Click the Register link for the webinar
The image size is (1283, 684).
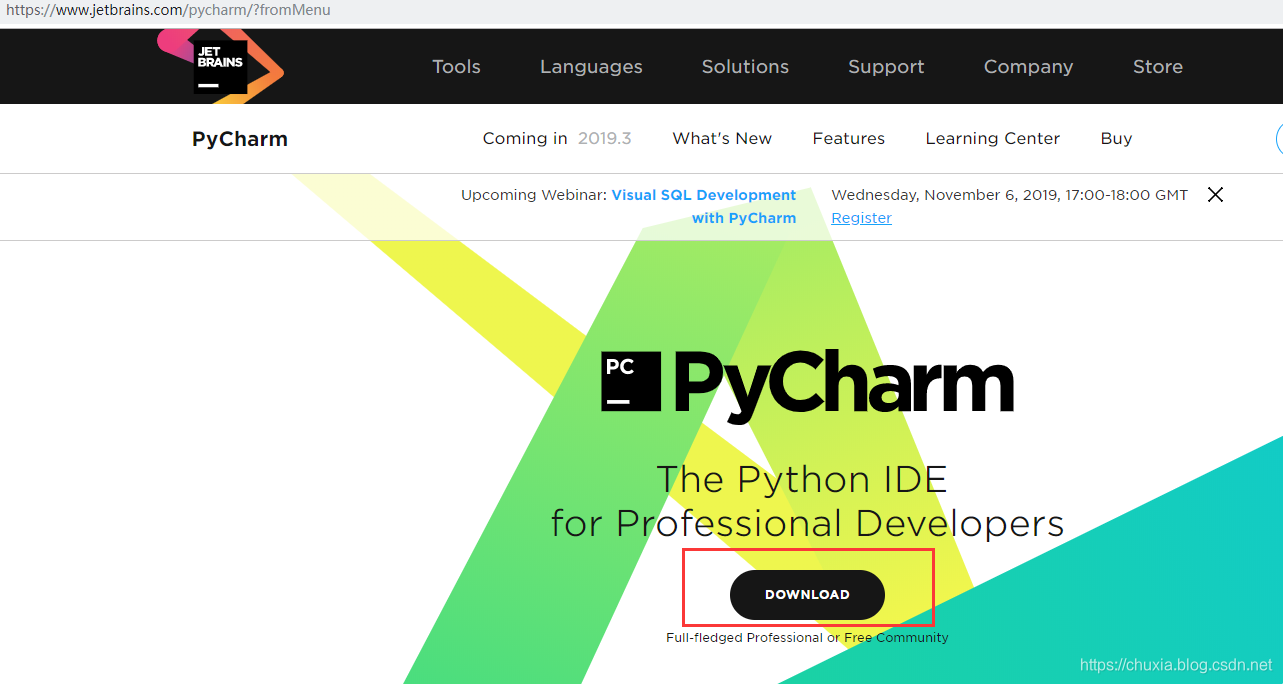[x=861, y=218]
